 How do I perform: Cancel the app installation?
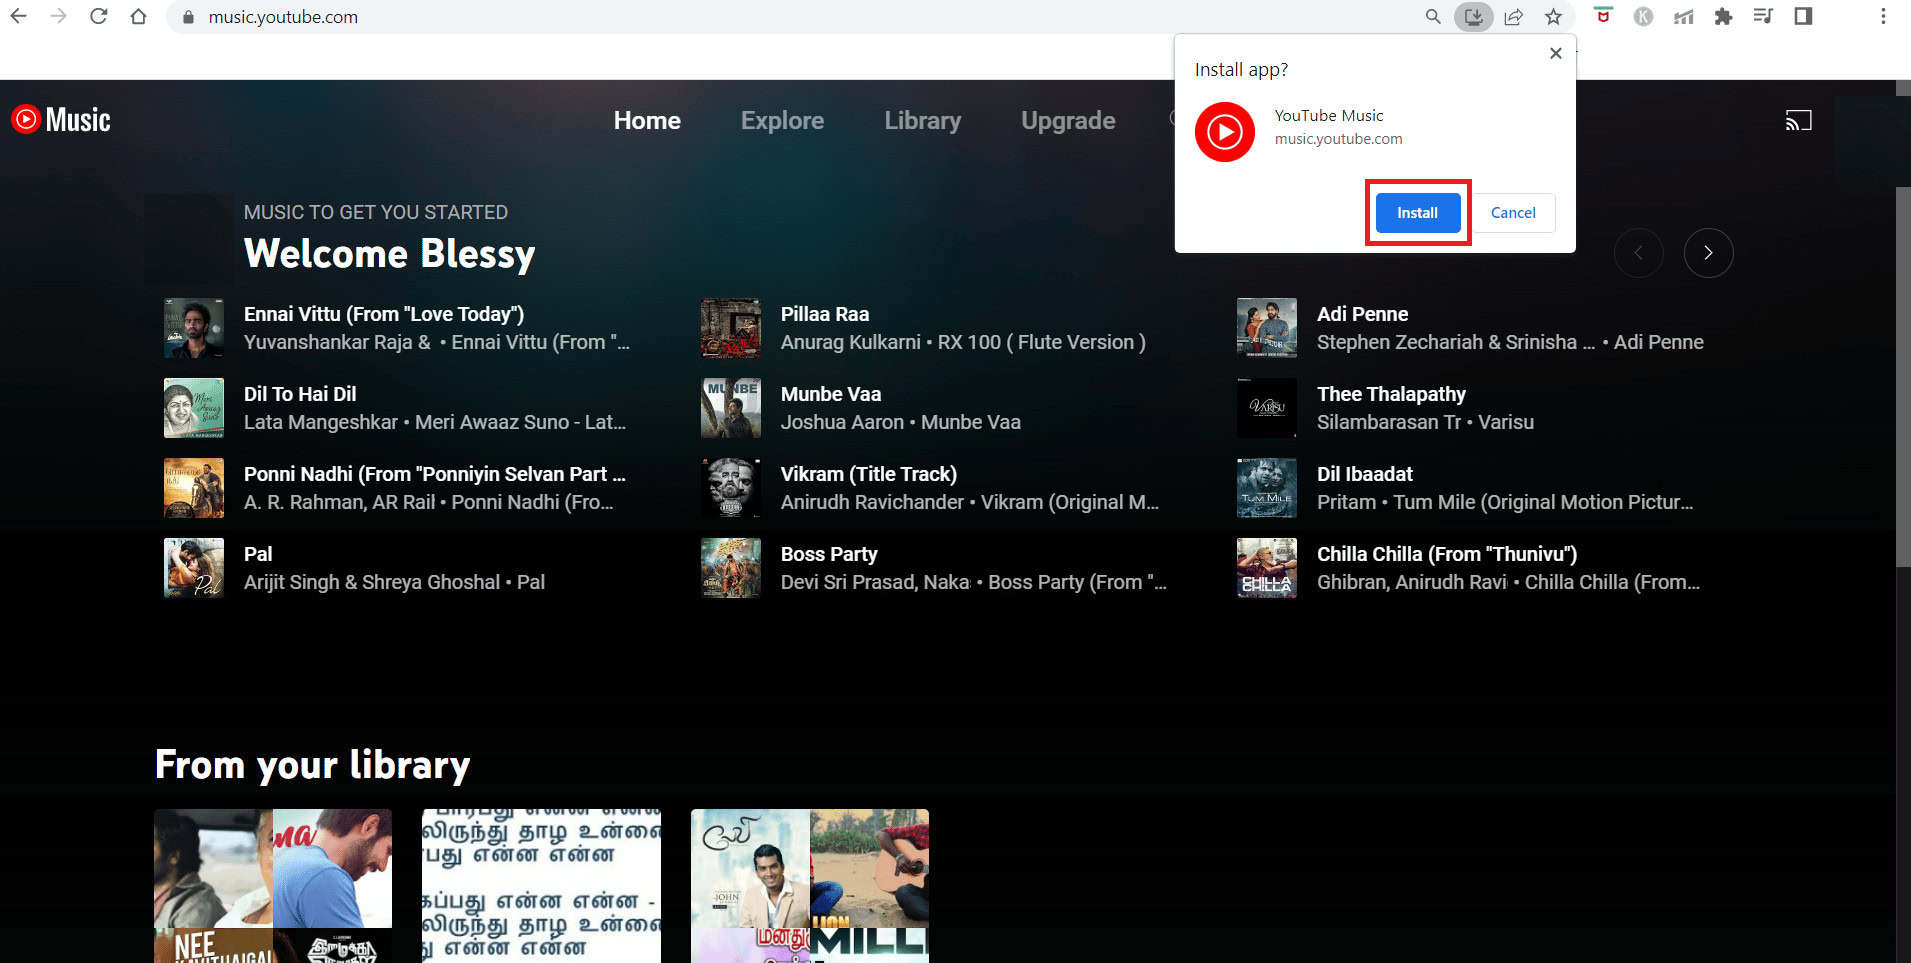tap(1513, 213)
